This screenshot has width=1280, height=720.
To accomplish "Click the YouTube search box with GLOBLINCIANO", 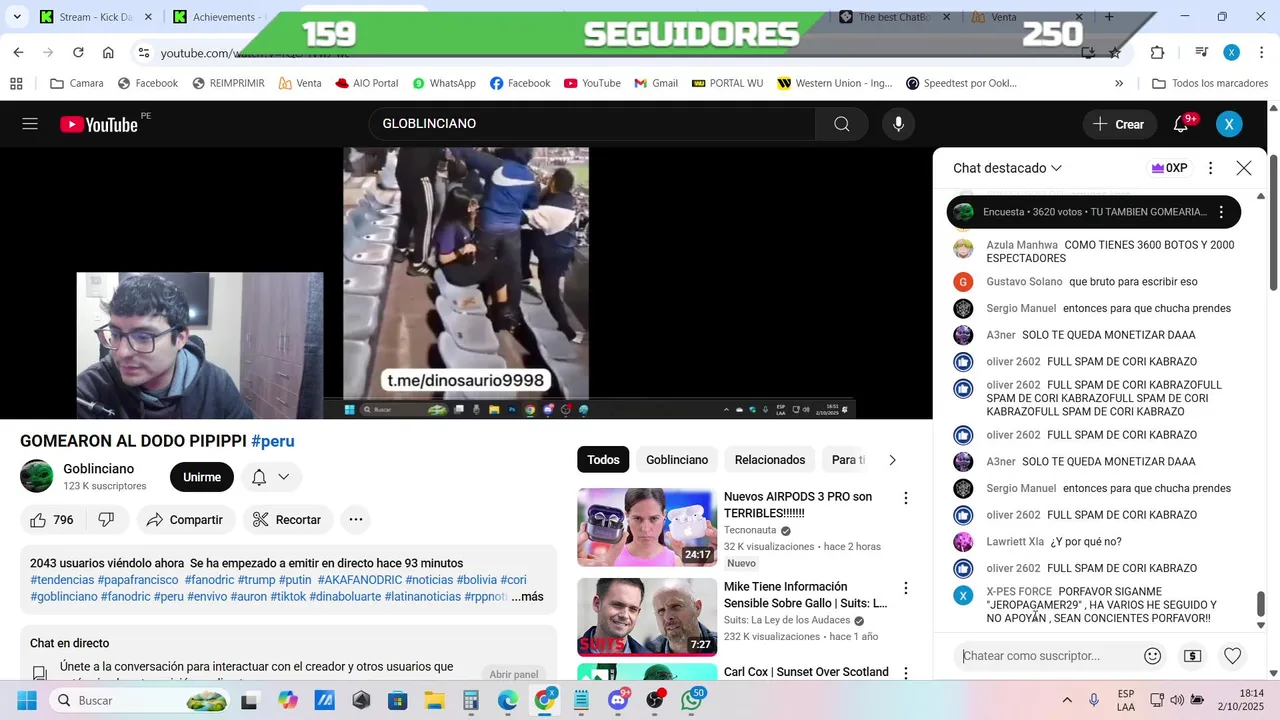I will [x=592, y=124].
